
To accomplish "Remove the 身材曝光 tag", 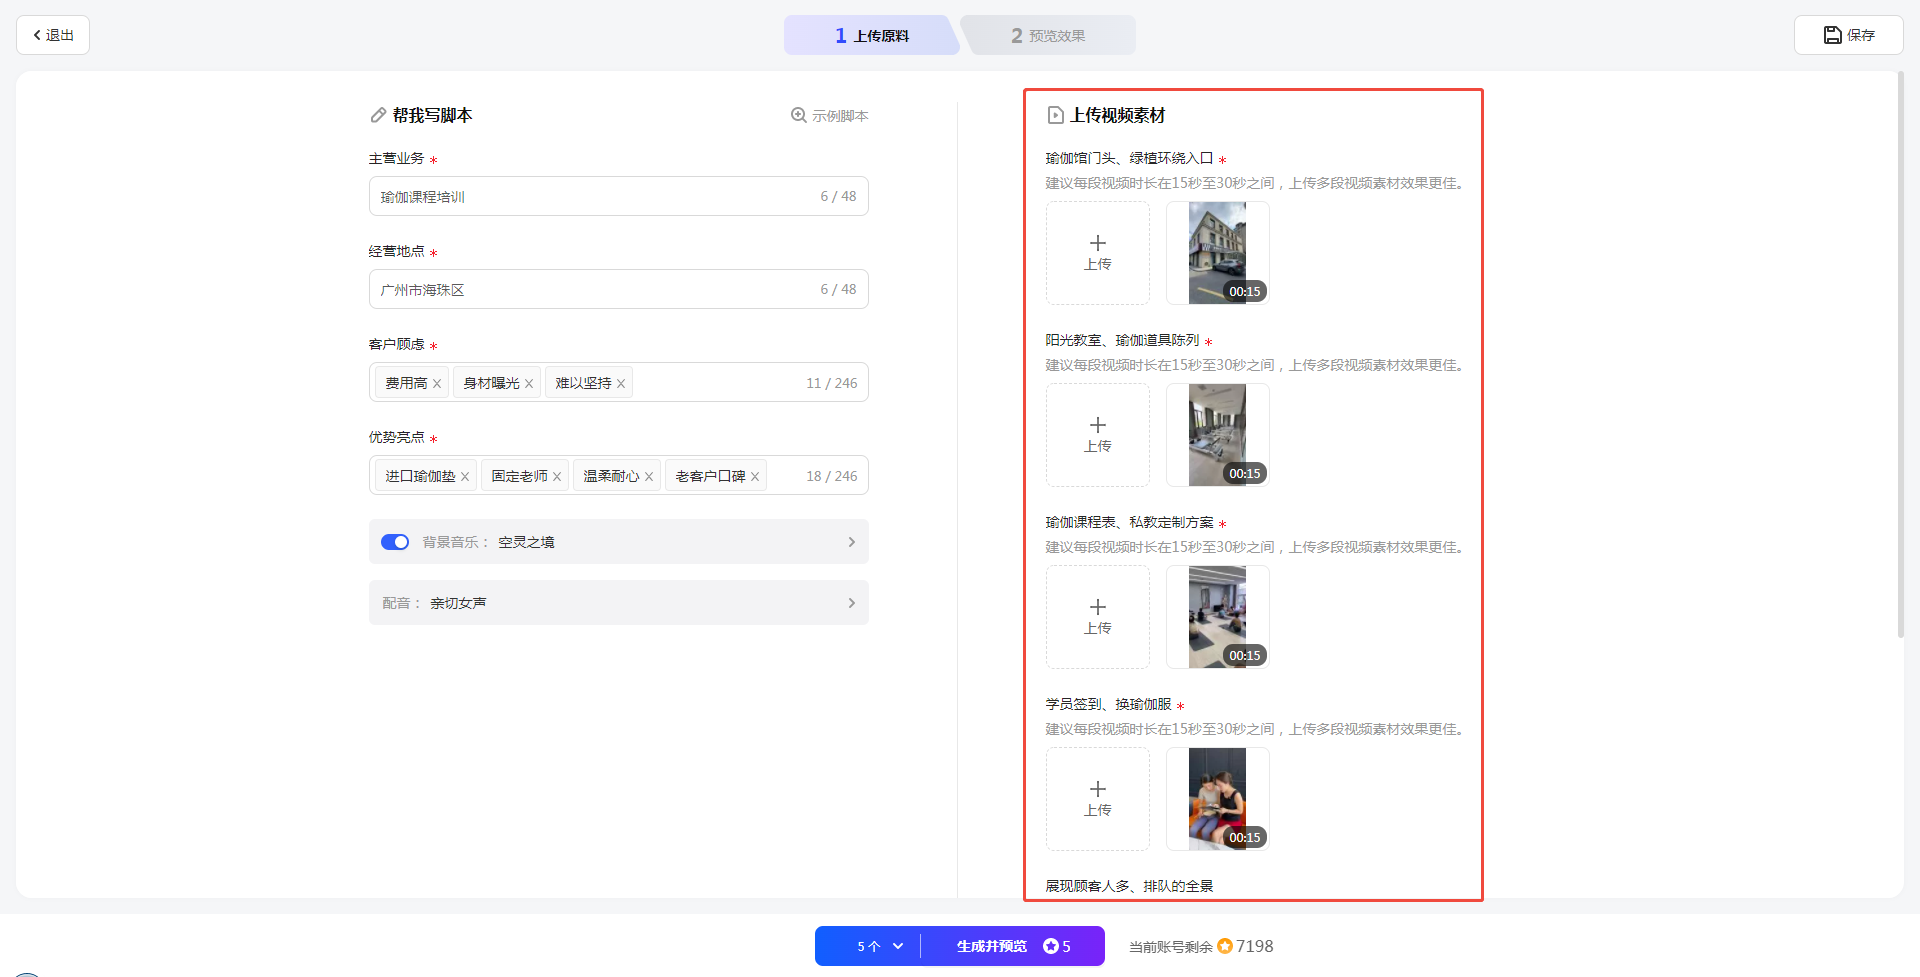I will [529, 384].
